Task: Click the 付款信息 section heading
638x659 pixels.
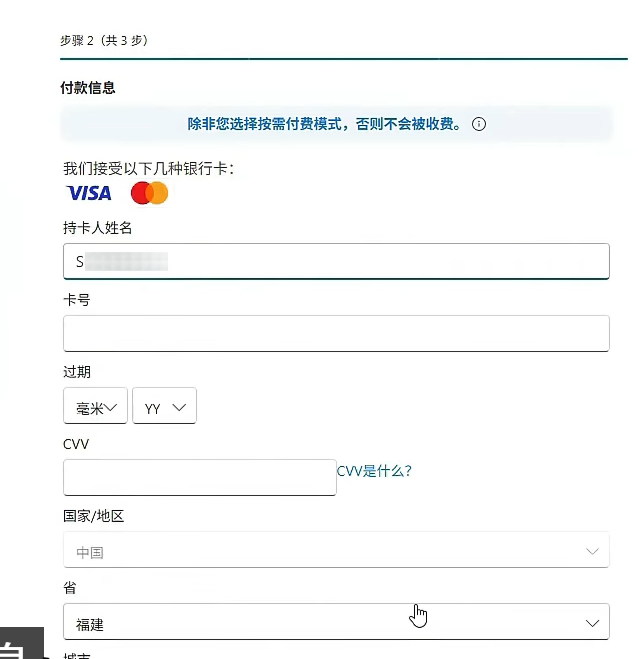Action: click(x=88, y=88)
